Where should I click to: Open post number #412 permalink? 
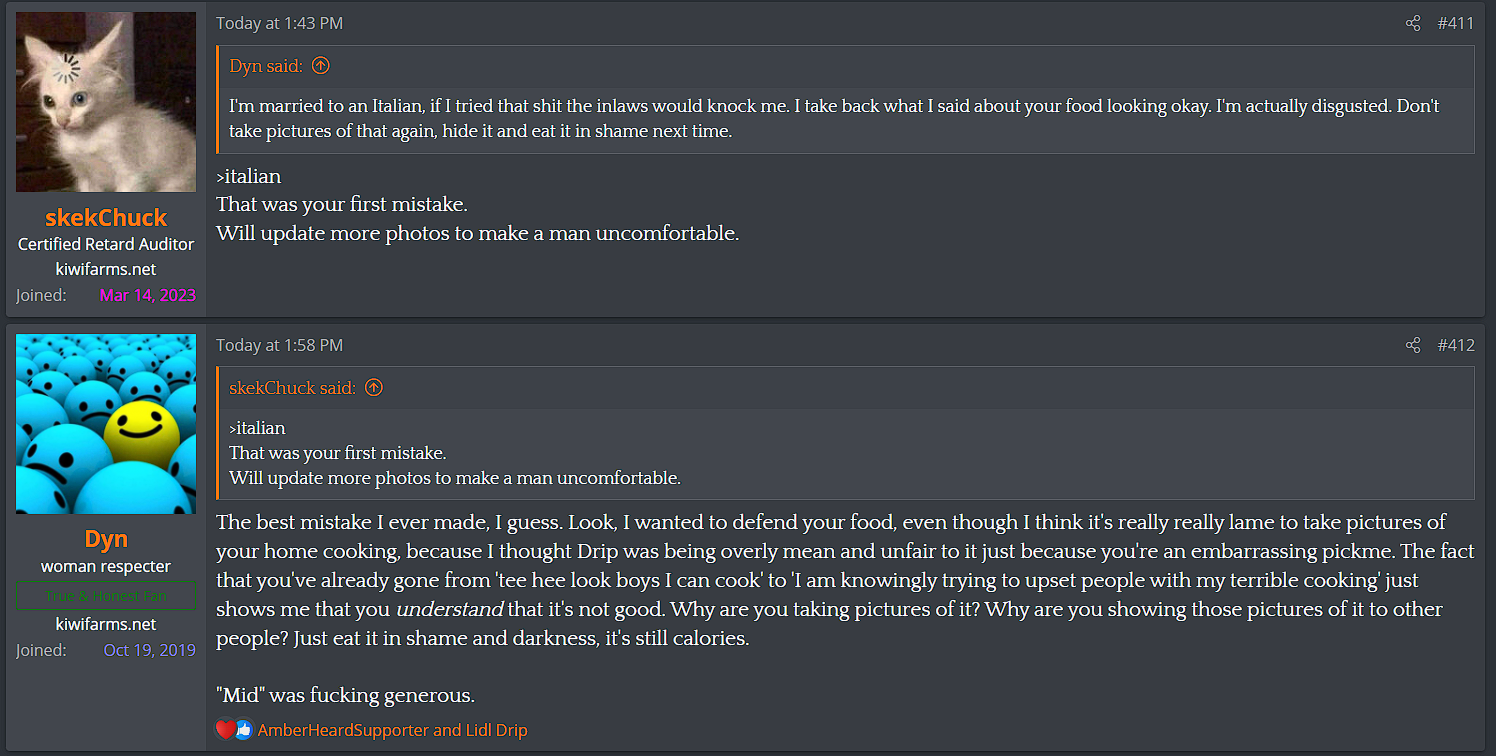click(x=1455, y=345)
